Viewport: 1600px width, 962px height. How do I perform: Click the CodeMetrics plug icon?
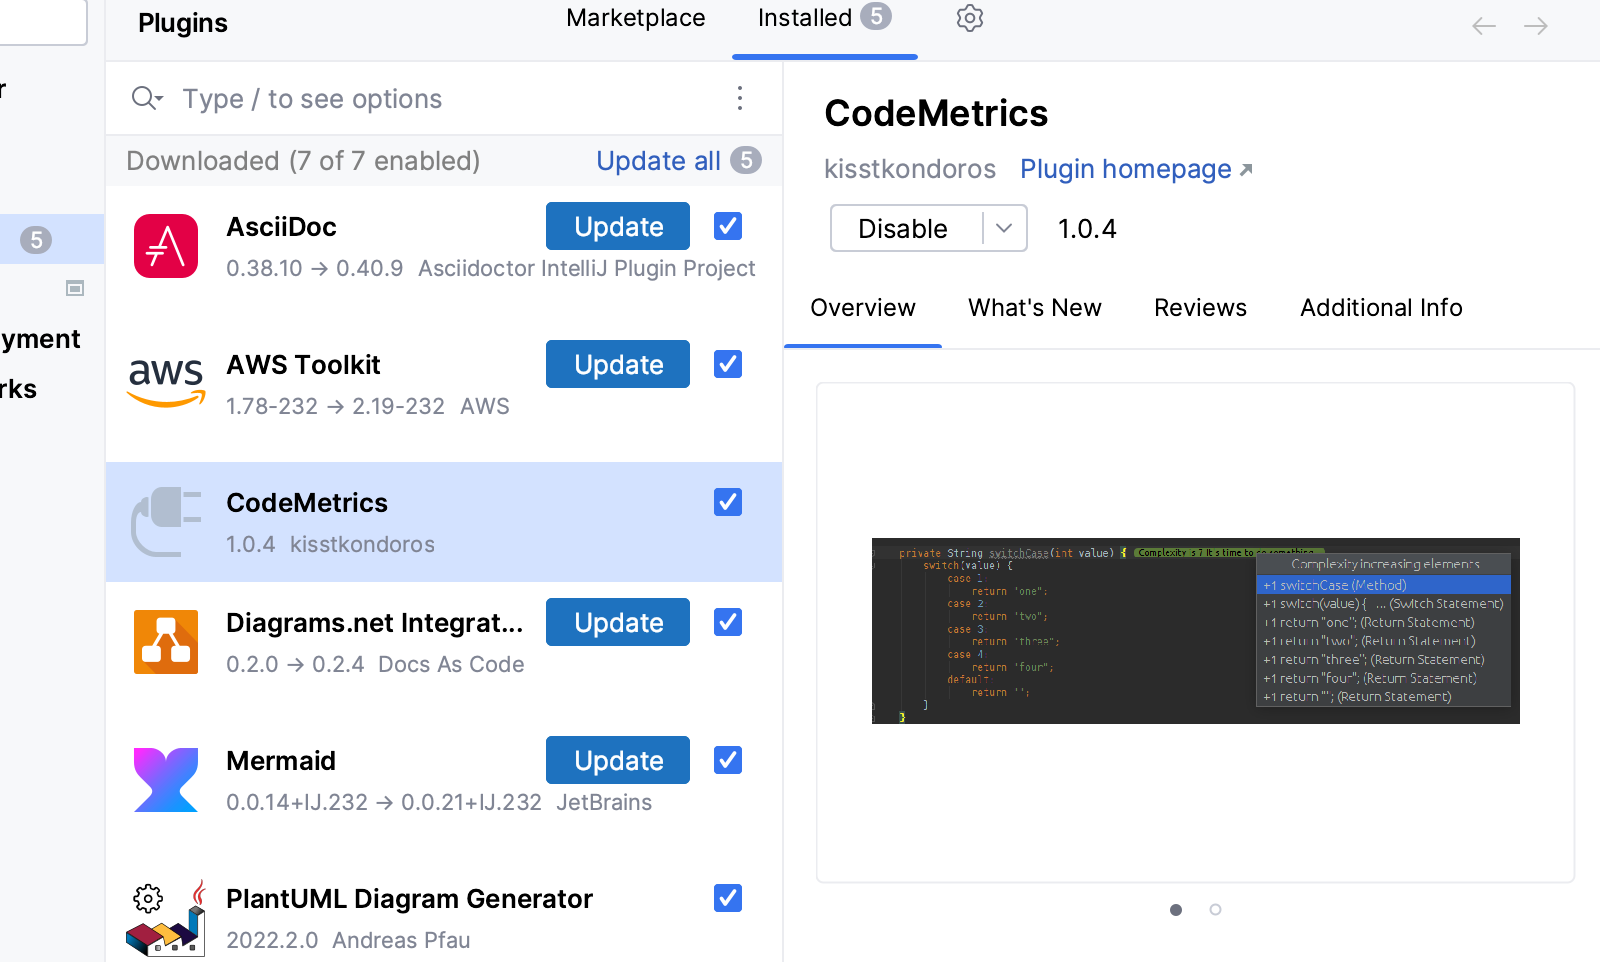[x=166, y=522]
